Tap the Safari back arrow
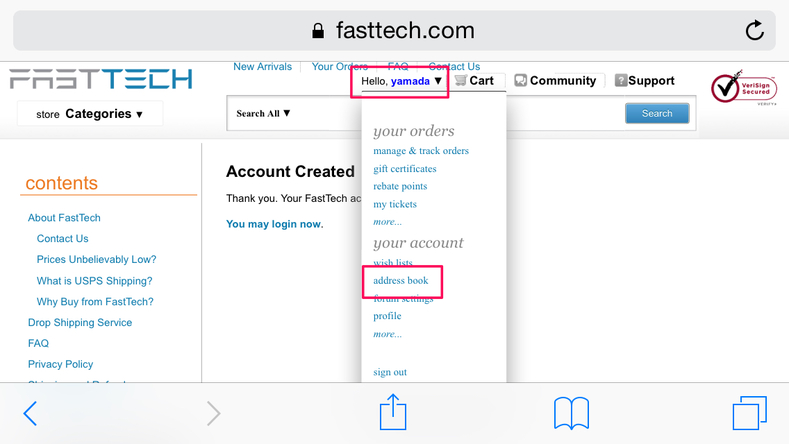 point(30,413)
